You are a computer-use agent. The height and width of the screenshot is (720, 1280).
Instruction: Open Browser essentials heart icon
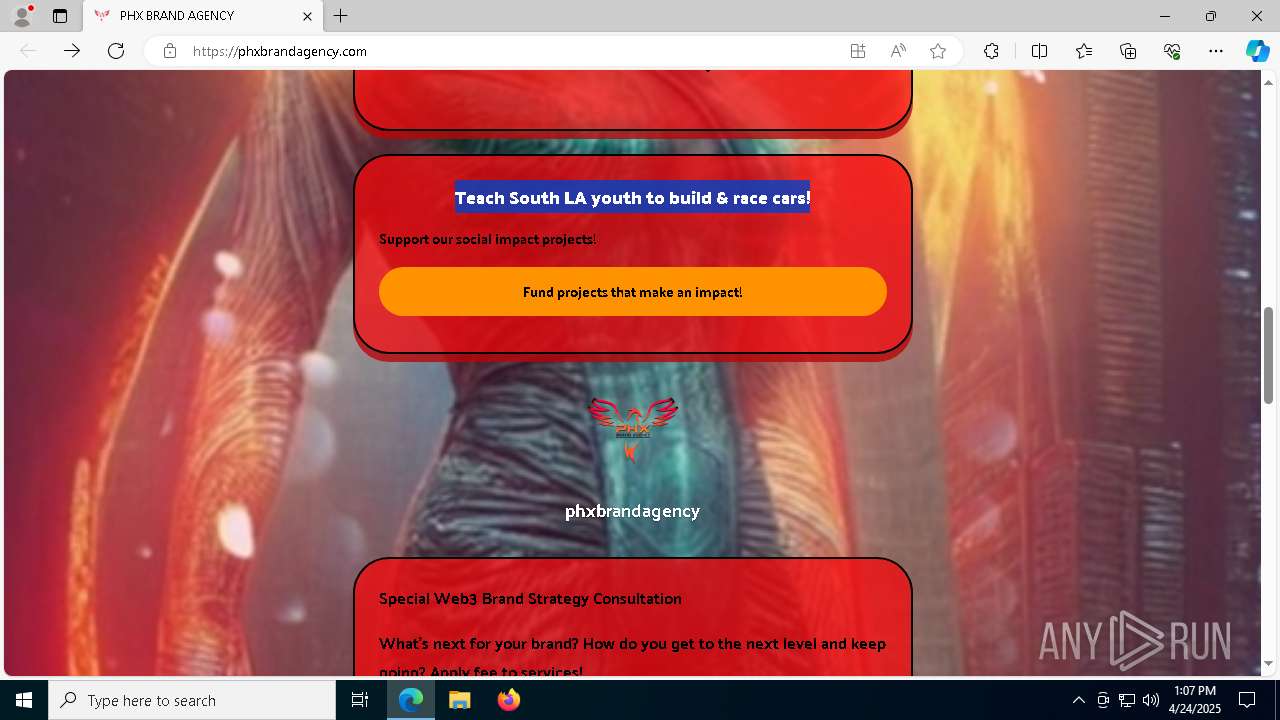pyautogui.click(x=1172, y=51)
